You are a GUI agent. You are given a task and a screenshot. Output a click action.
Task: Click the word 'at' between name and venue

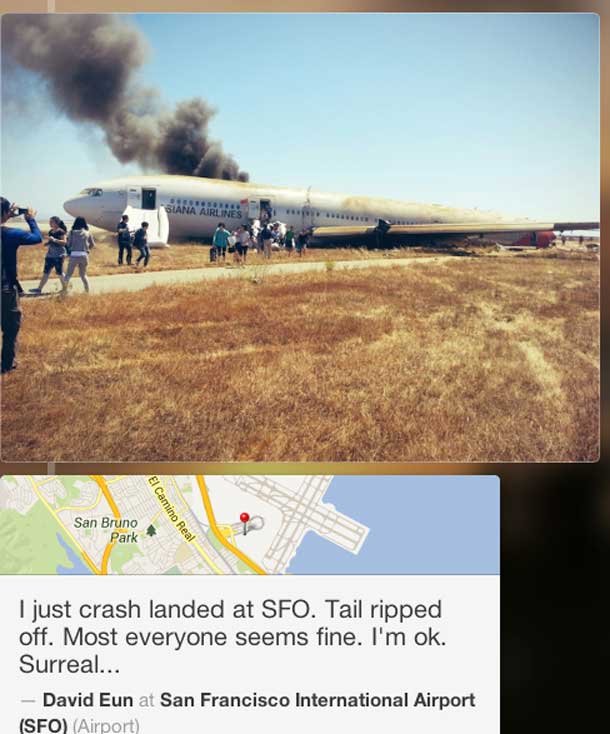tap(147, 701)
